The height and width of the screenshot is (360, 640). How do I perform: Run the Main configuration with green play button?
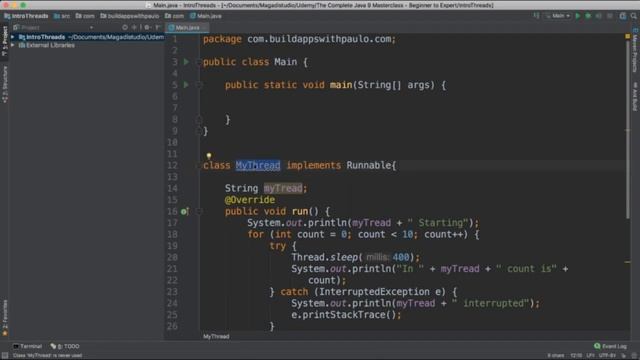pyautogui.click(x=578, y=16)
